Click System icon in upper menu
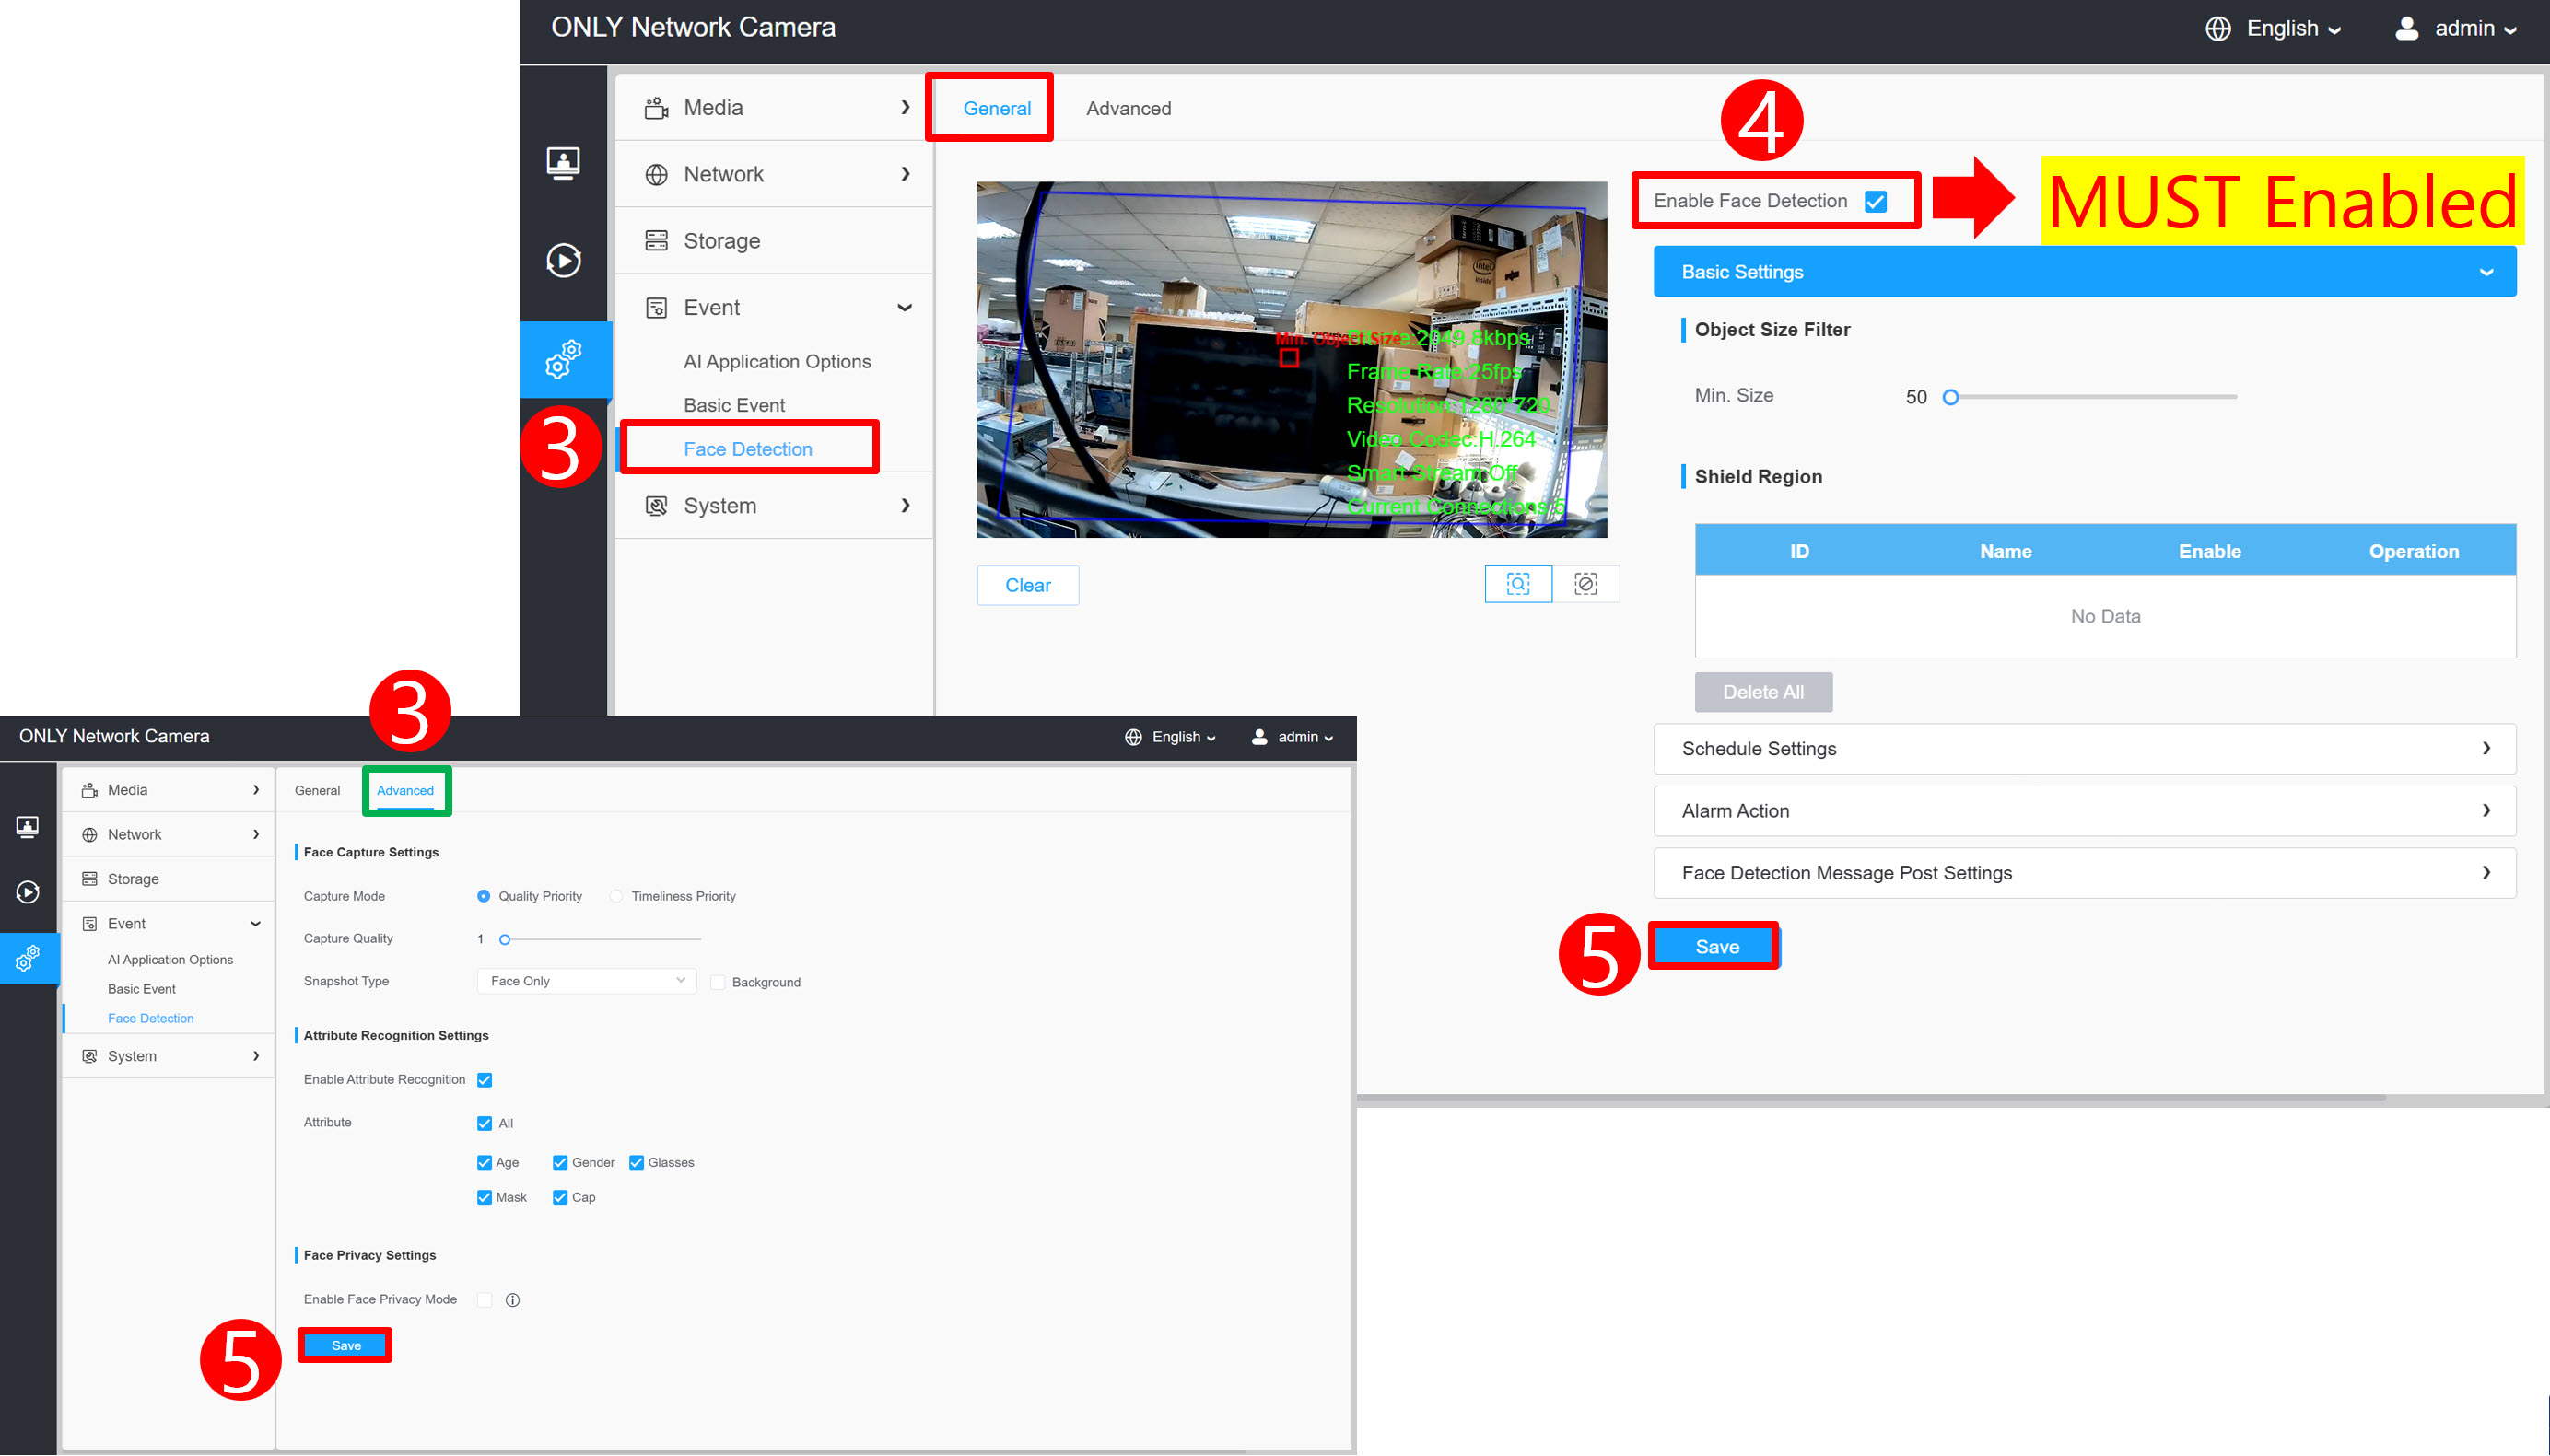 (656, 506)
